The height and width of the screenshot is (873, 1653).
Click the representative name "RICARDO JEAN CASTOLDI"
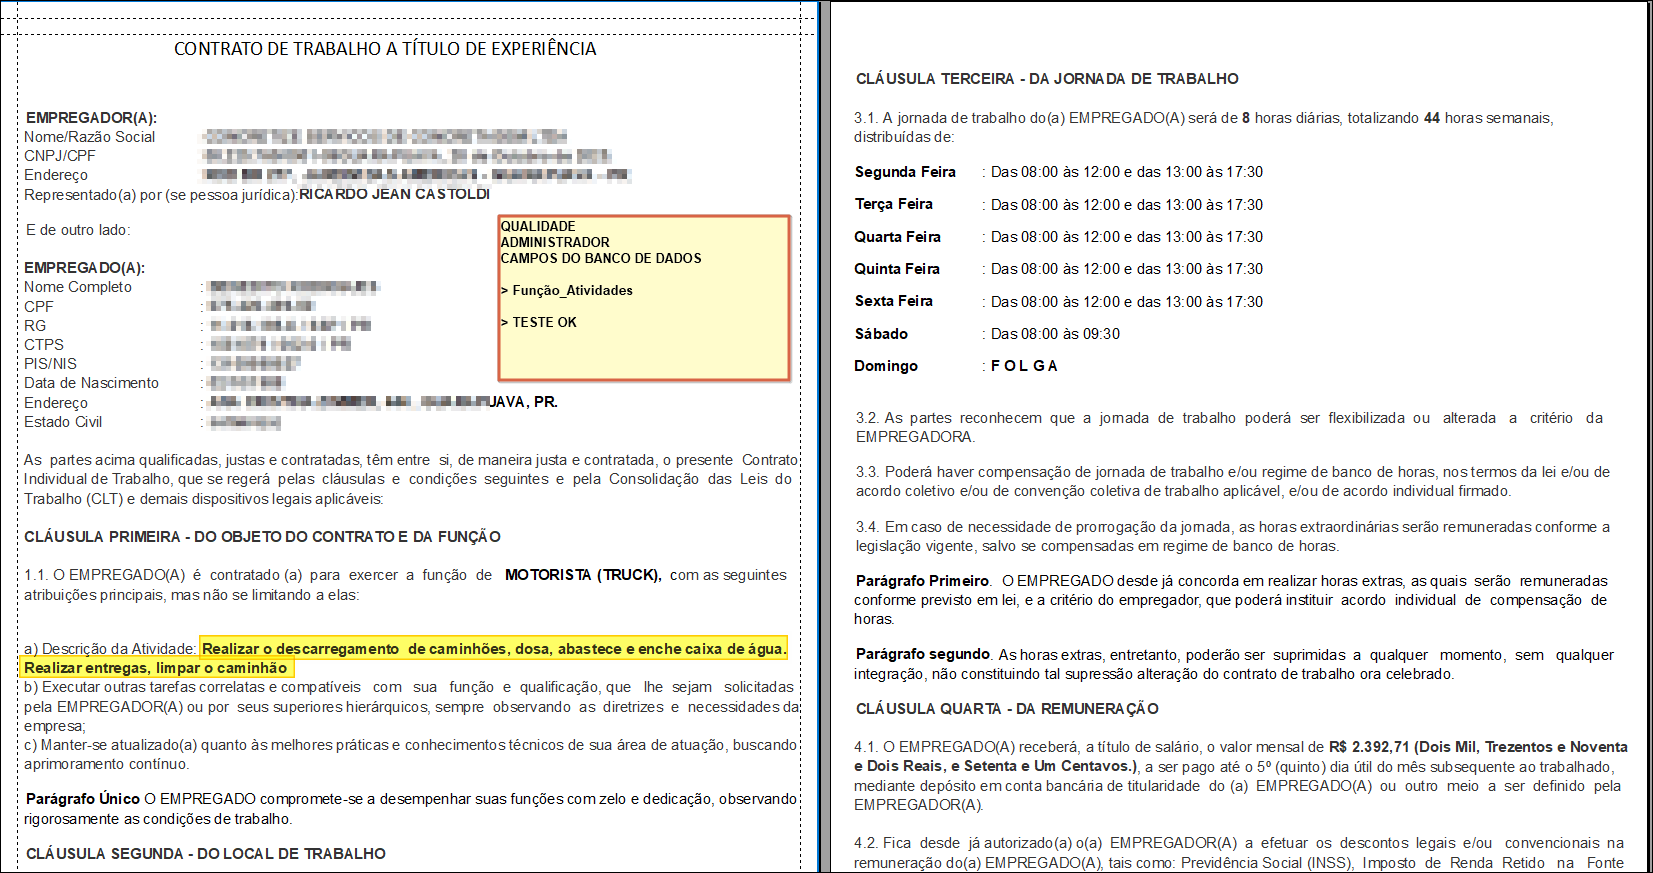pyautogui.click(x=394, y=194)
